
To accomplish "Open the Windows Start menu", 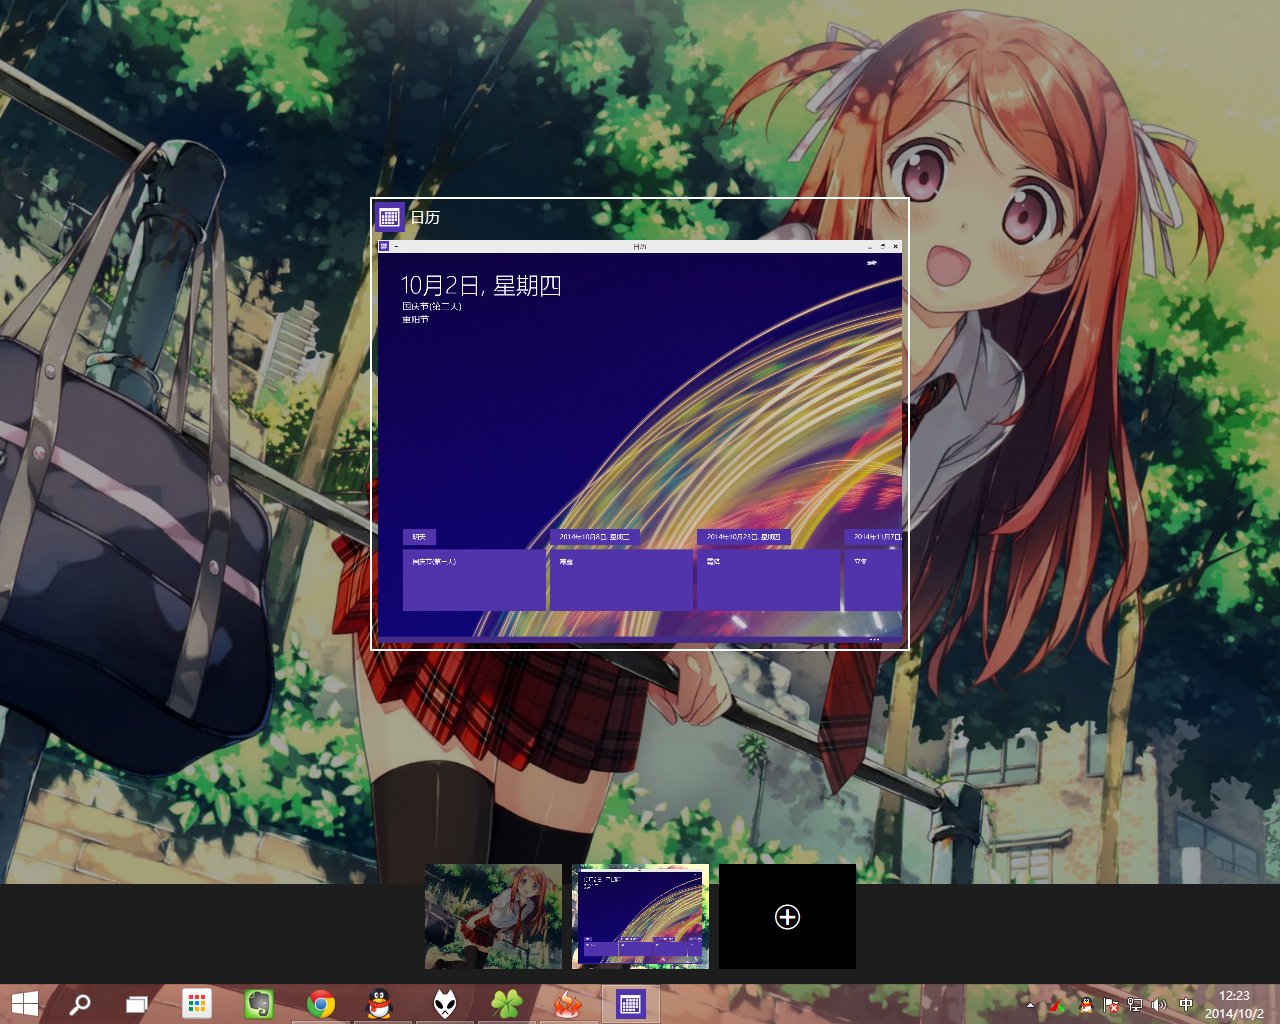I will coord(24,1004).
